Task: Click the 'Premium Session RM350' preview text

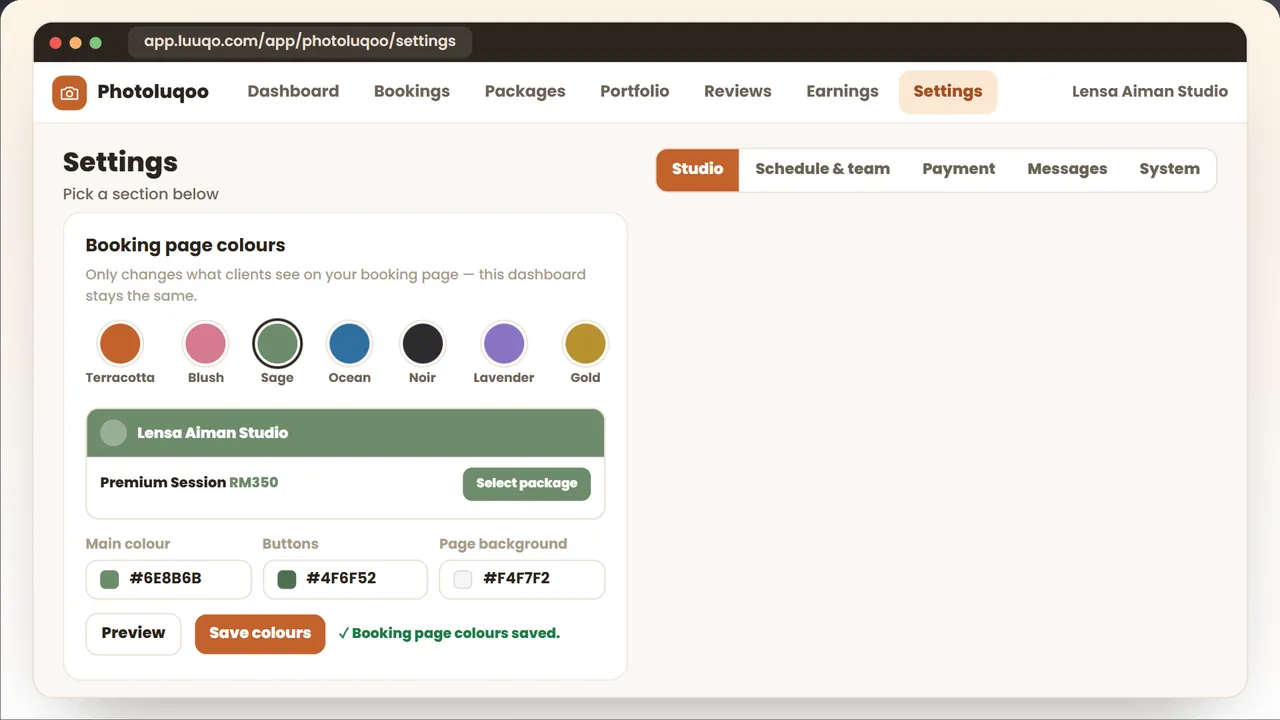Action: [x=189, y=483]
